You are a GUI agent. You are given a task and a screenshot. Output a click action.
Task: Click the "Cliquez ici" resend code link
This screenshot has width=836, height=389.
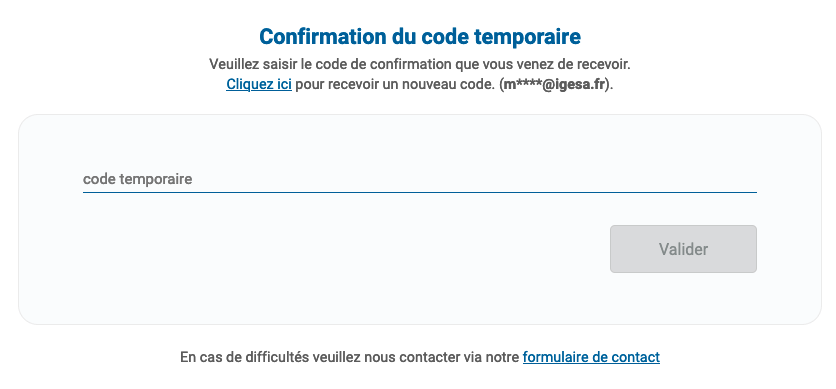pos(259,84)
